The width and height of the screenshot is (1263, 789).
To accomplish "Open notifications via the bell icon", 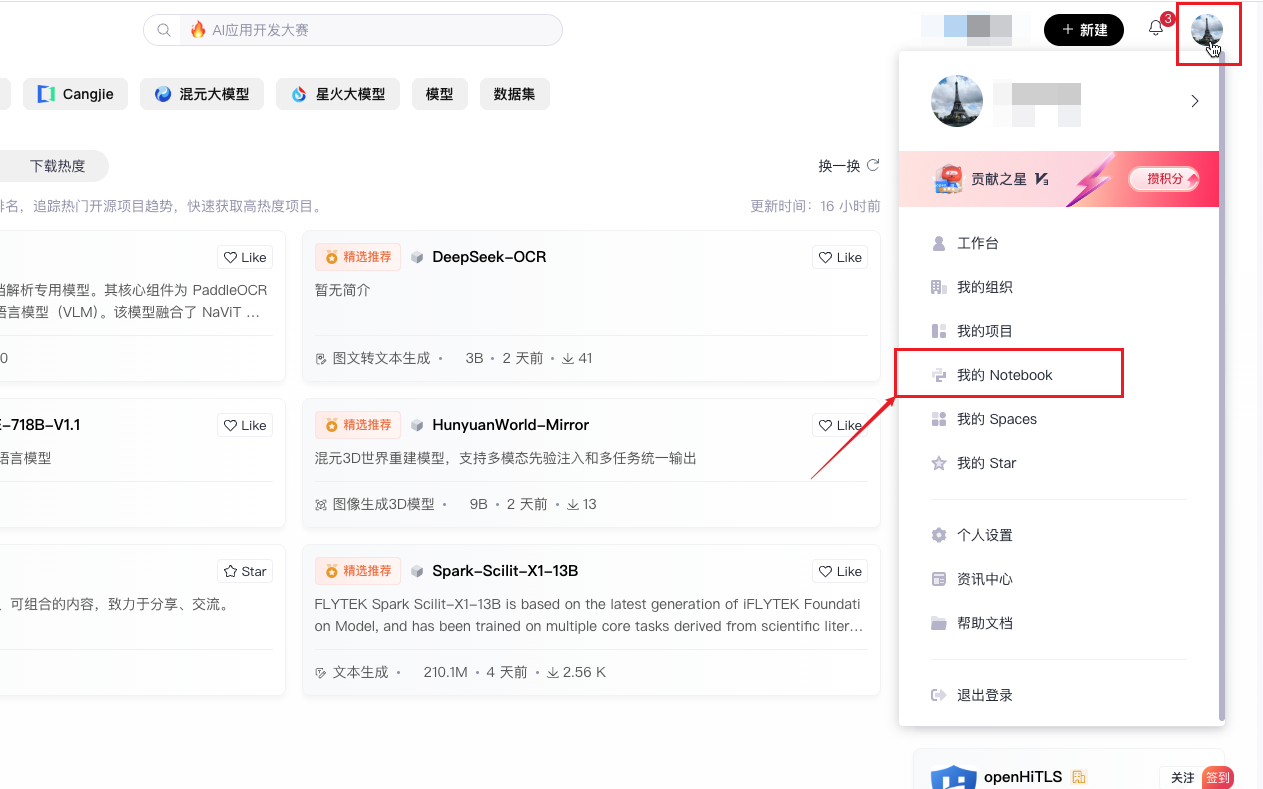I will tap(1156, 29).
